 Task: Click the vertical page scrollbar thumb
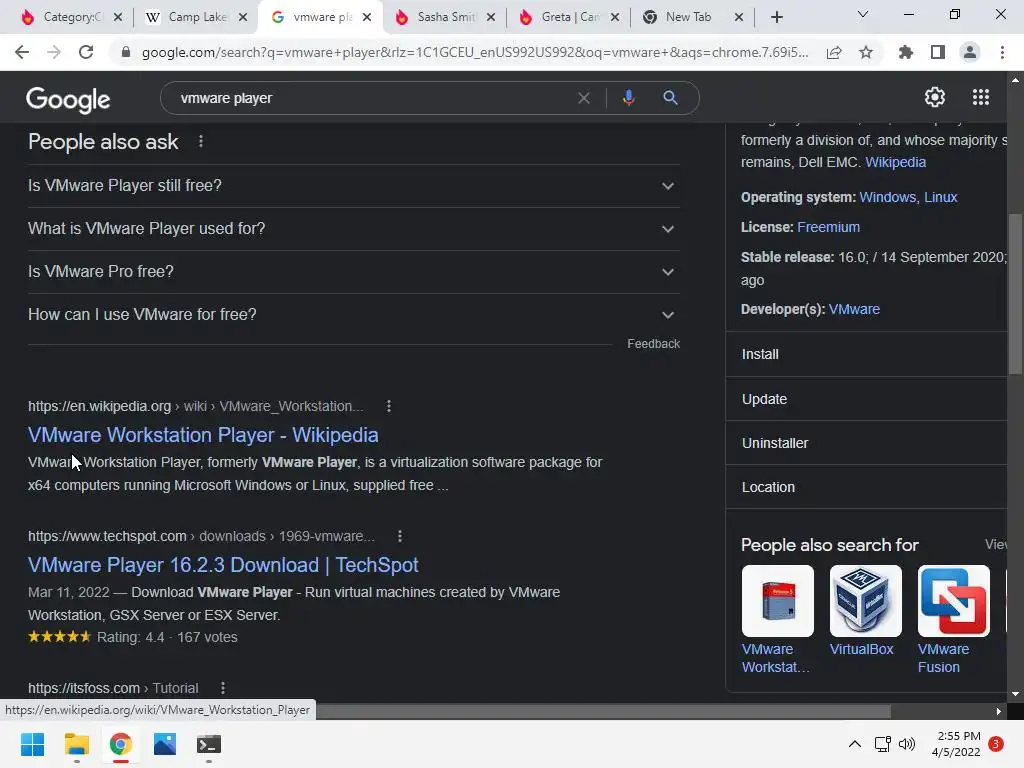point(1015,294)
